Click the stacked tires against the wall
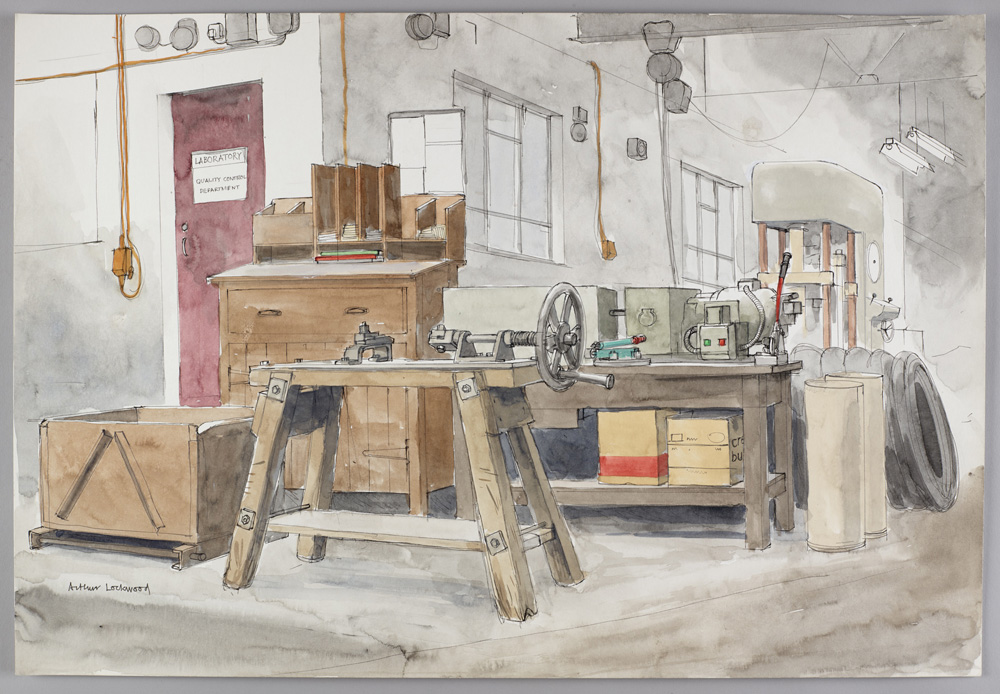This screenshot has height=694, width=1000. click(920, 430)
